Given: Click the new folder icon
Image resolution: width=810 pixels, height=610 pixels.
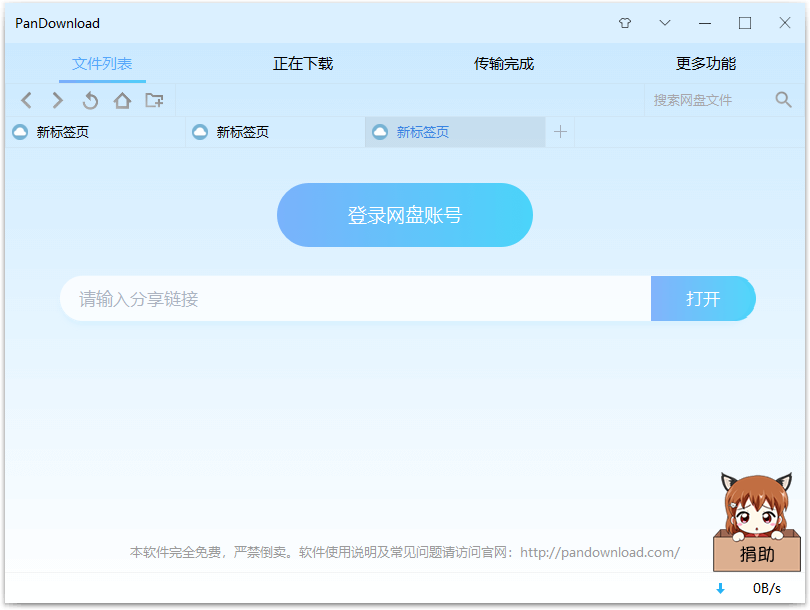Looking at the screenshot, I should pyautogui.click(x=154, y=100).
